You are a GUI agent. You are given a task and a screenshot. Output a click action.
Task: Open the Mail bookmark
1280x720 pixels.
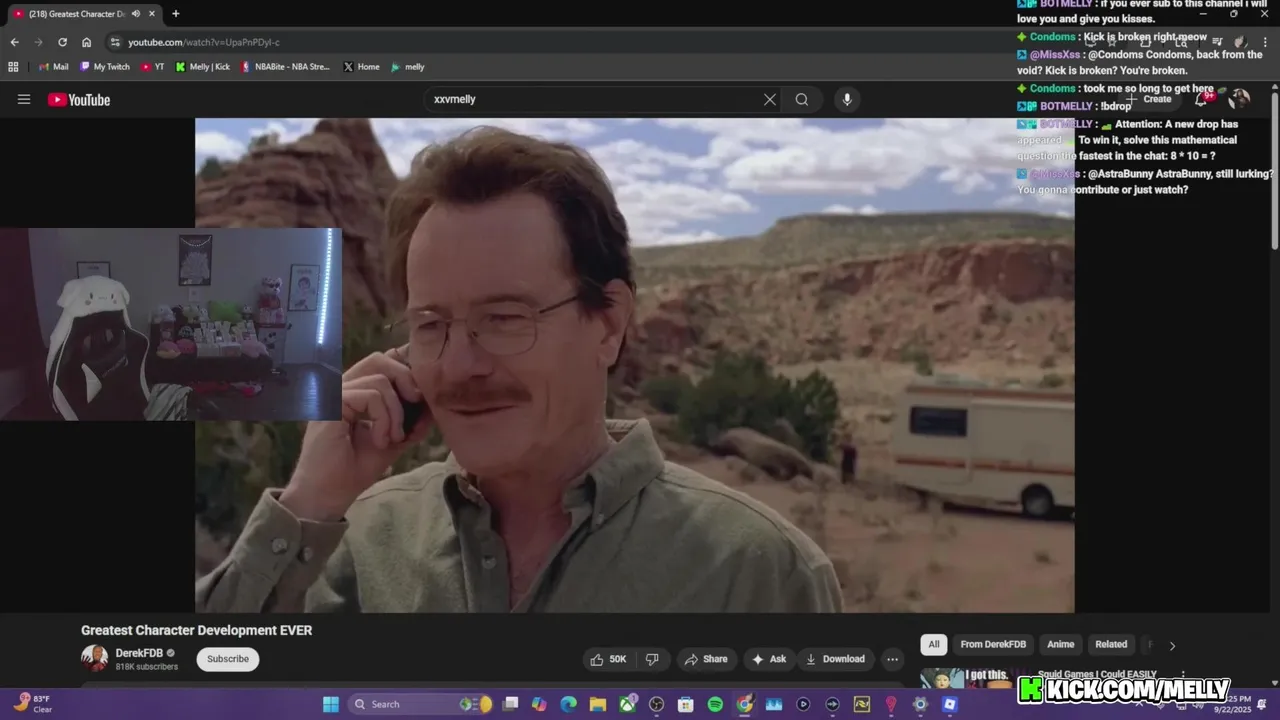(x=53, y=67)
